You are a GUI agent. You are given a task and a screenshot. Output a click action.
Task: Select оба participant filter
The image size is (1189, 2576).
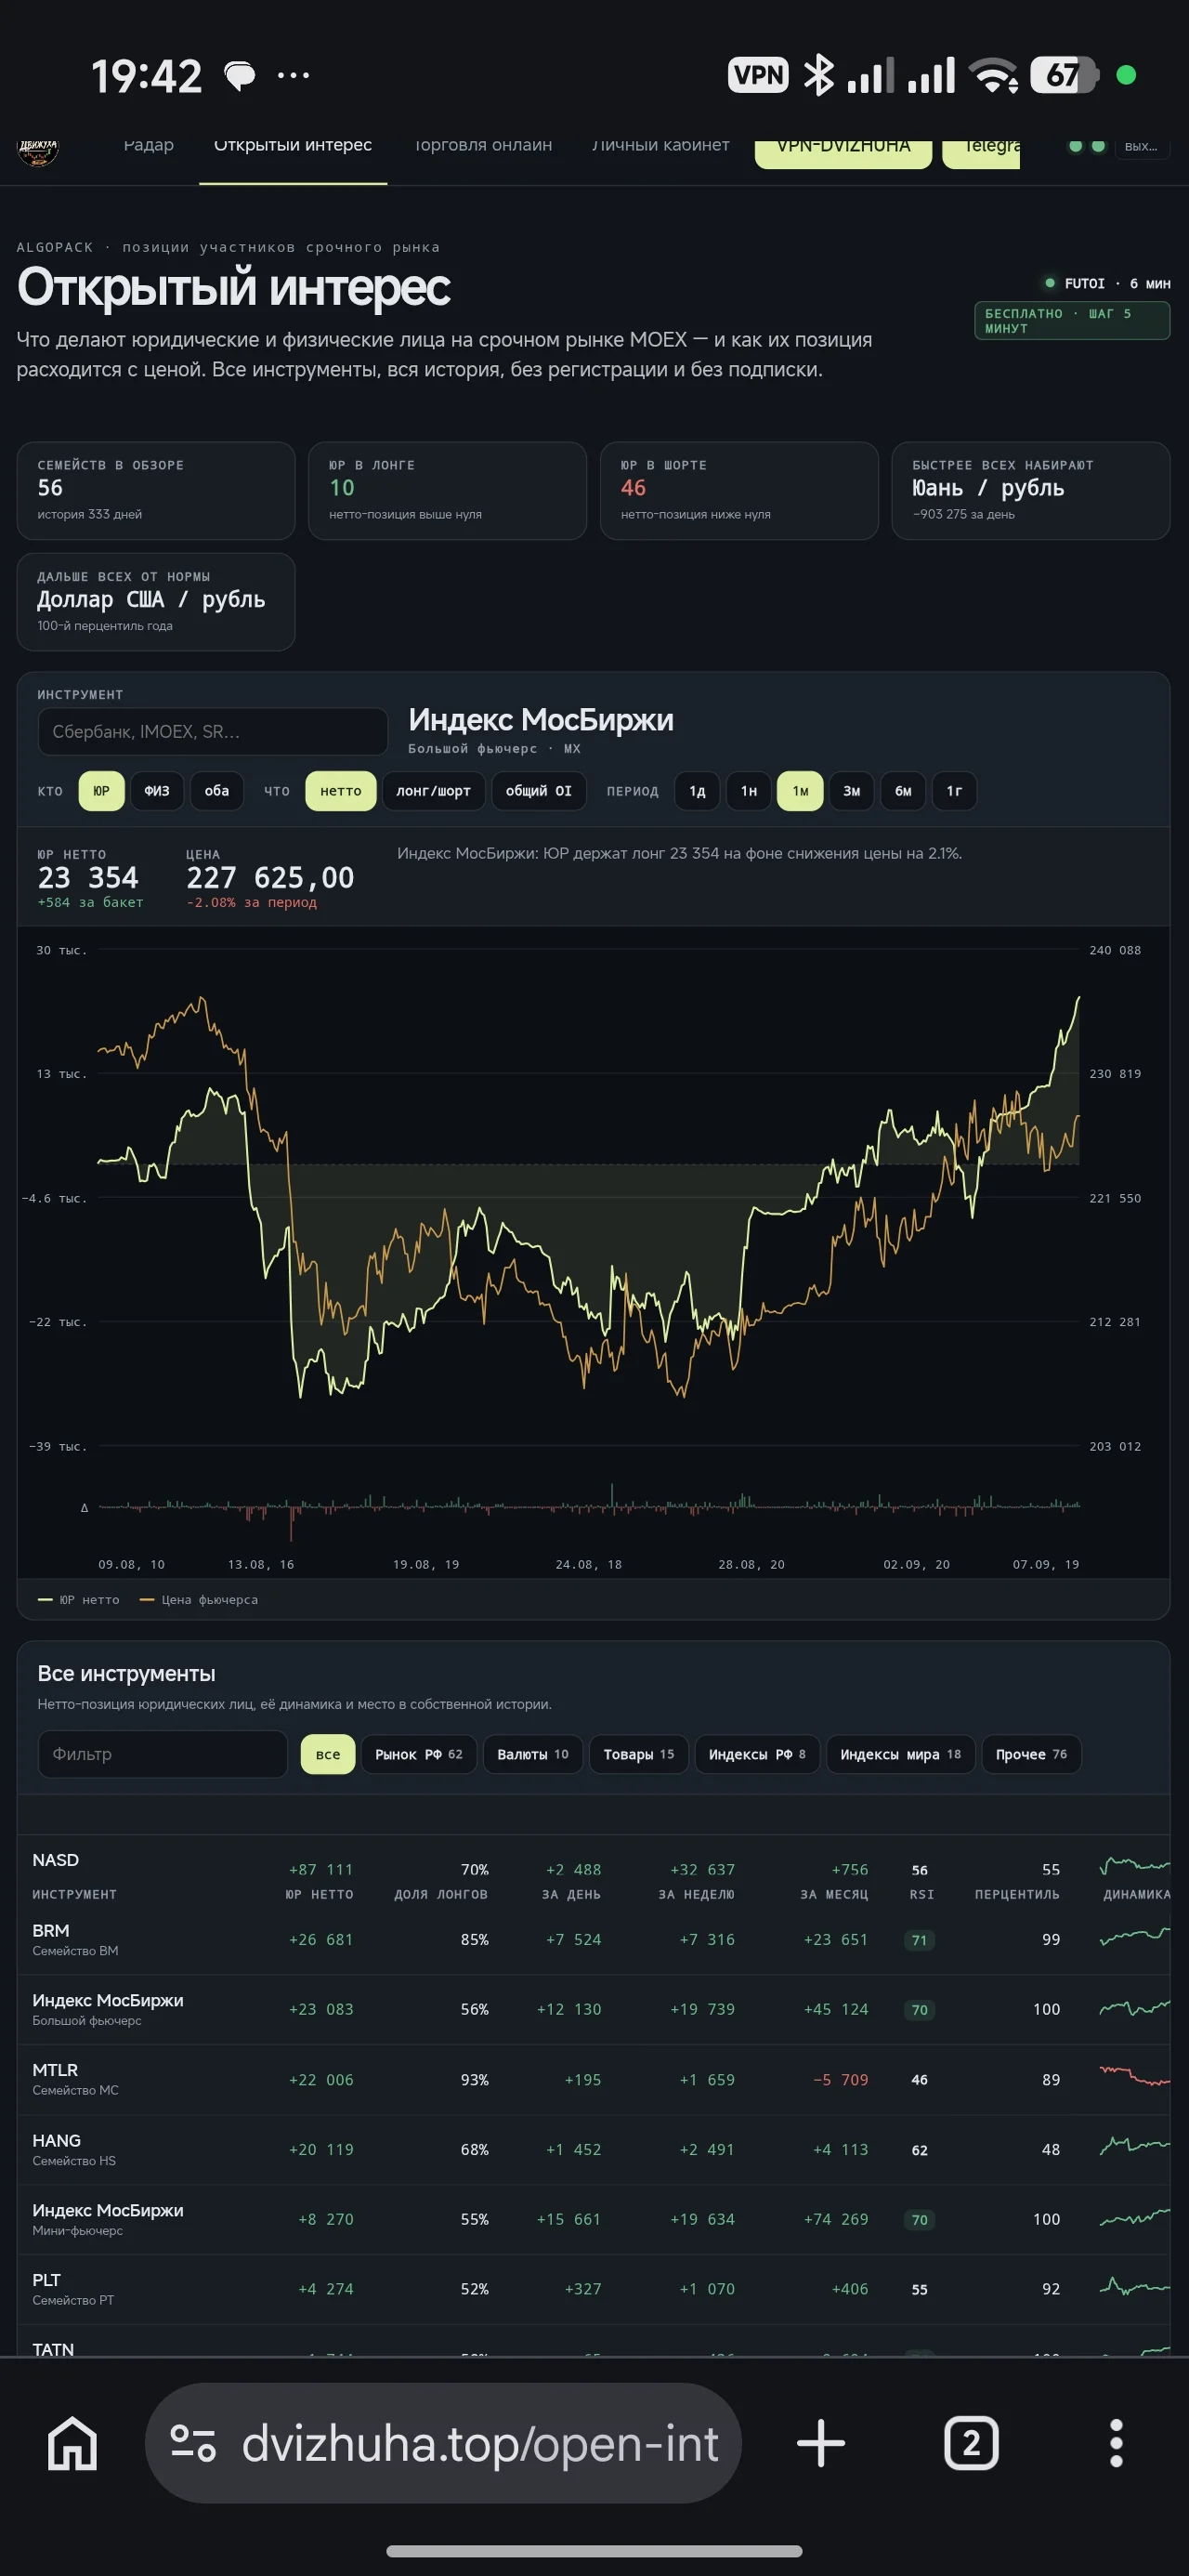217,791
